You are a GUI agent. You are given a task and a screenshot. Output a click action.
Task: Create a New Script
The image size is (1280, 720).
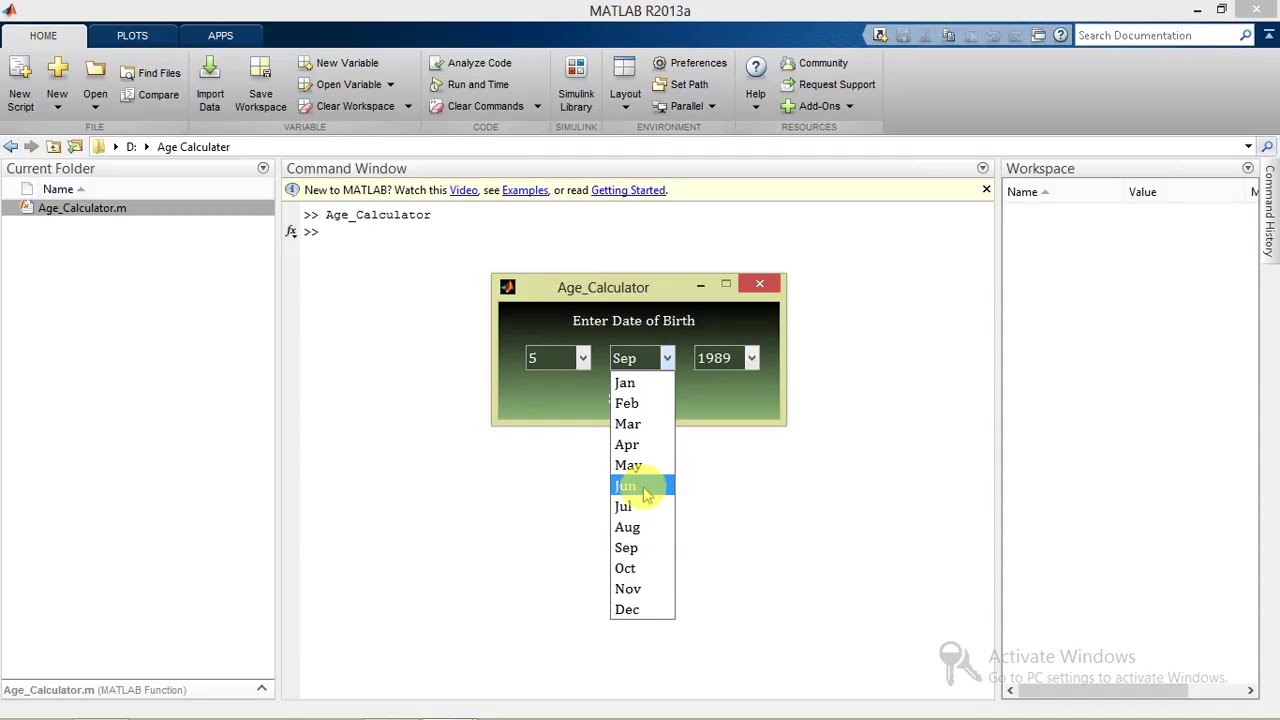(20, 84)
